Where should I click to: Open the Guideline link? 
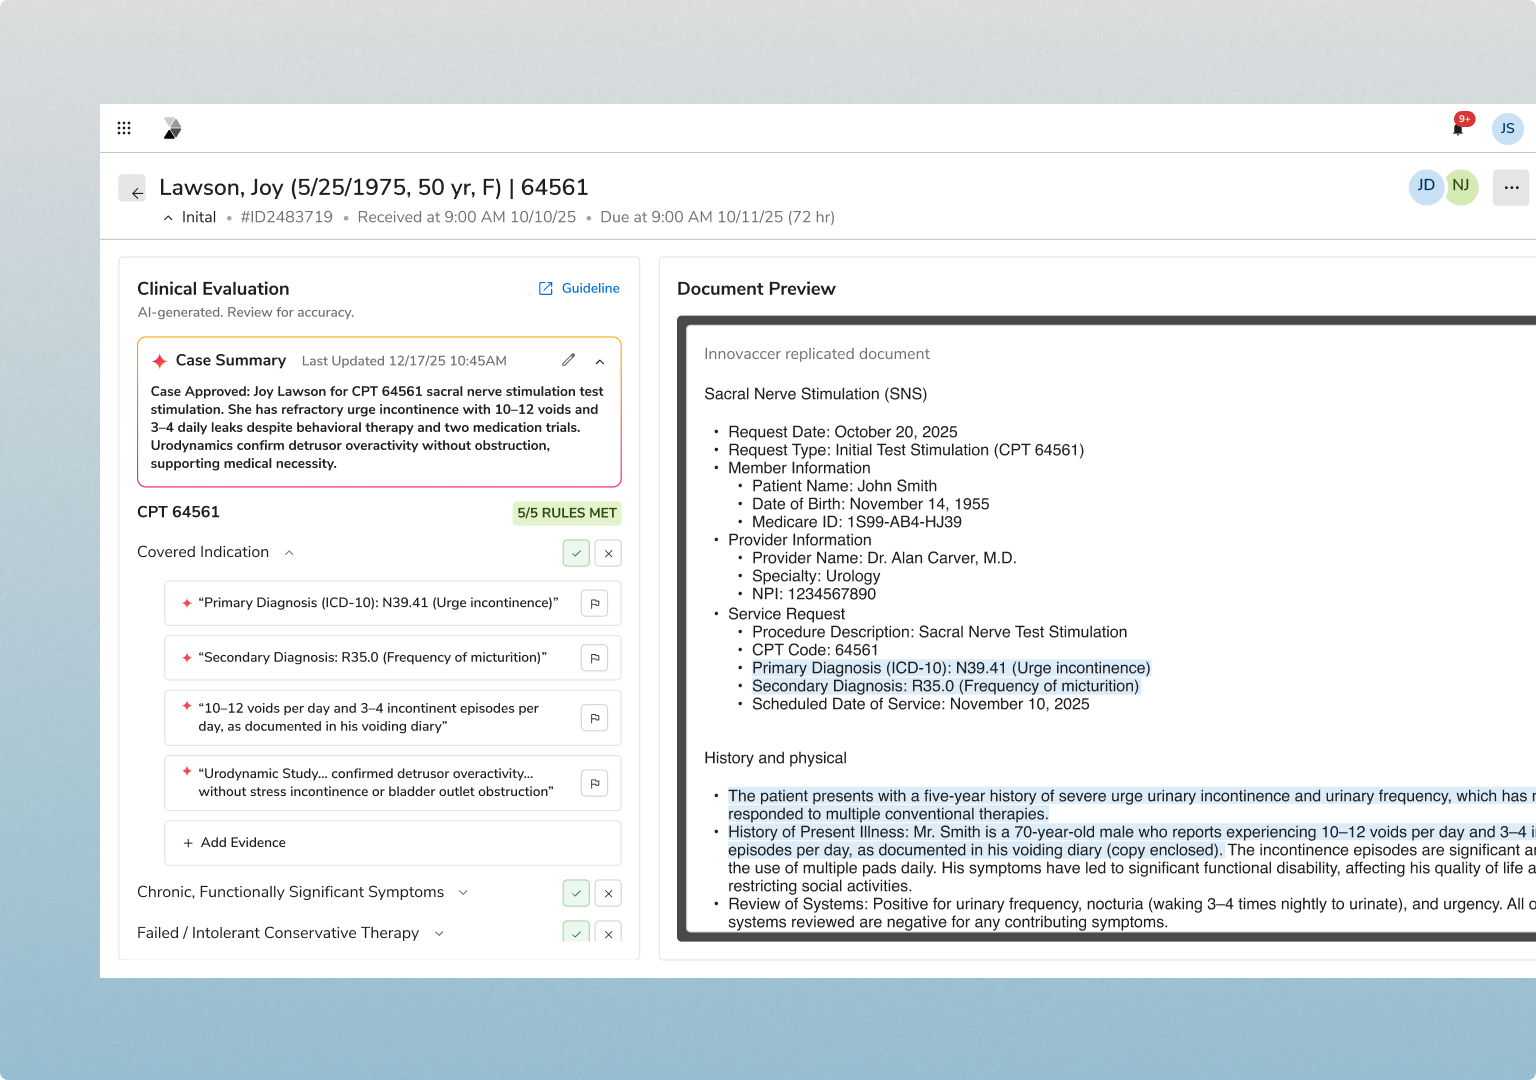tap(590, 288)
